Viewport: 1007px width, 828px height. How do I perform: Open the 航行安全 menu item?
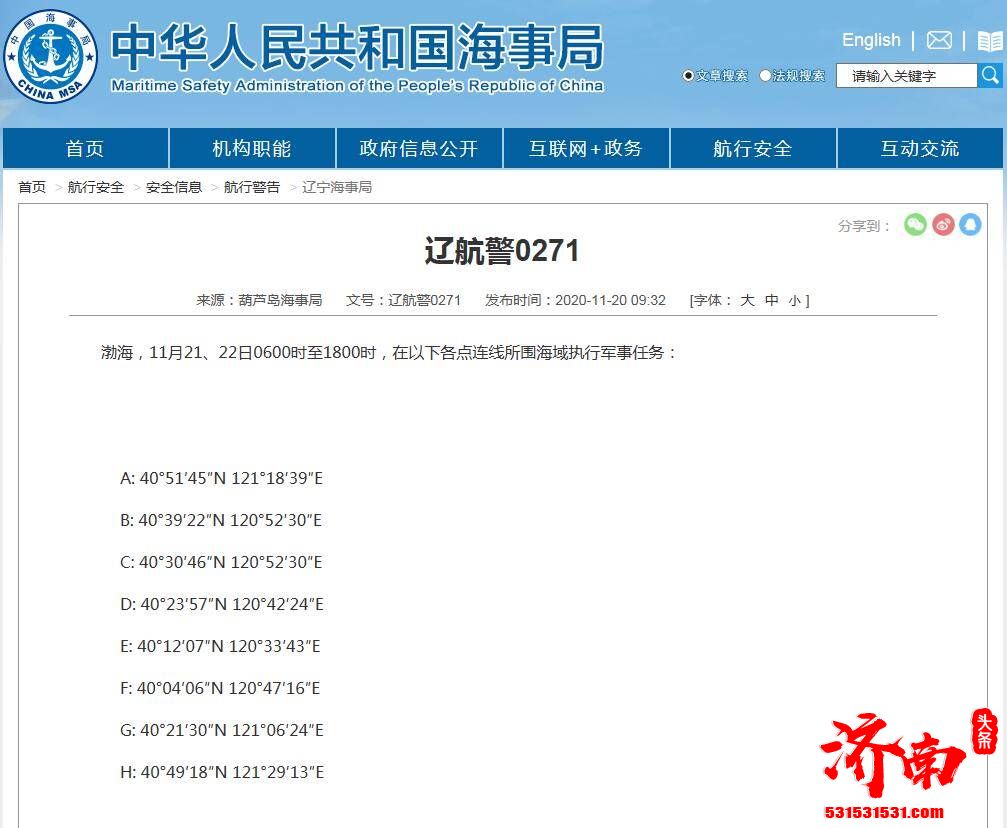753,148
